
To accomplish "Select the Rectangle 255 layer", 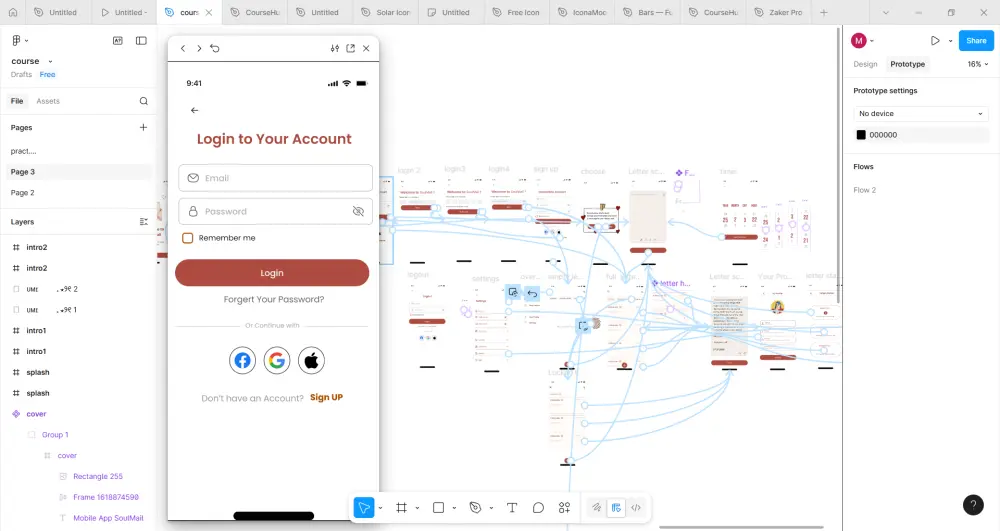I will click(98, 477).
